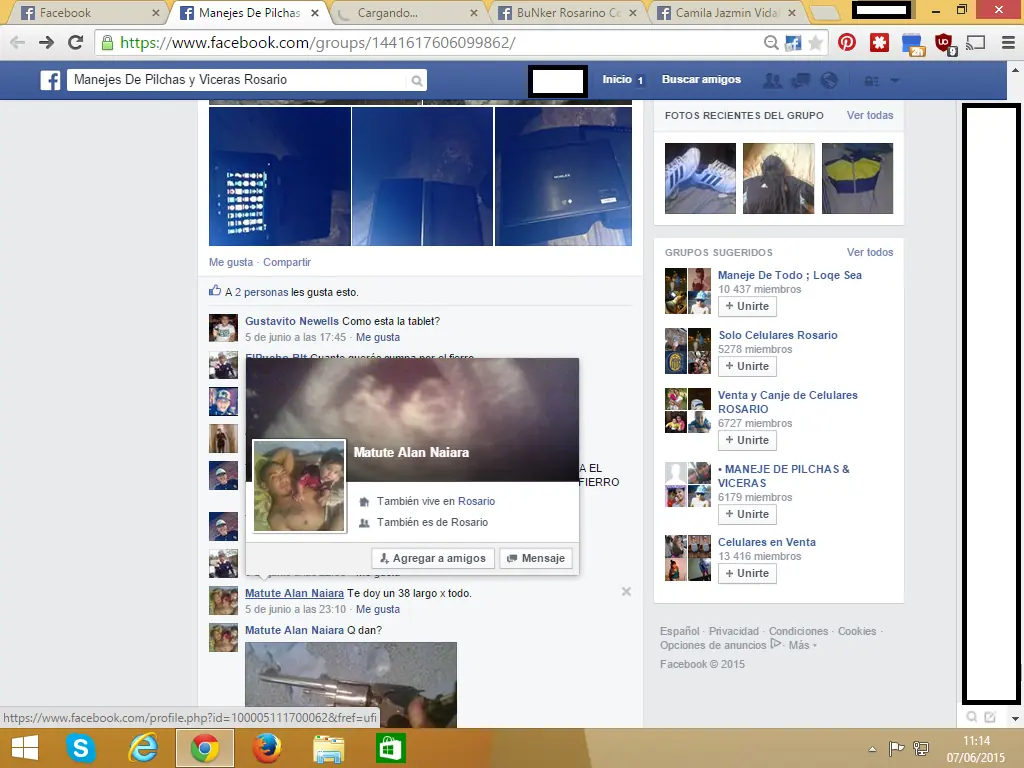
Task: Open Windows Start button
Action: click(x=25, y=748)
